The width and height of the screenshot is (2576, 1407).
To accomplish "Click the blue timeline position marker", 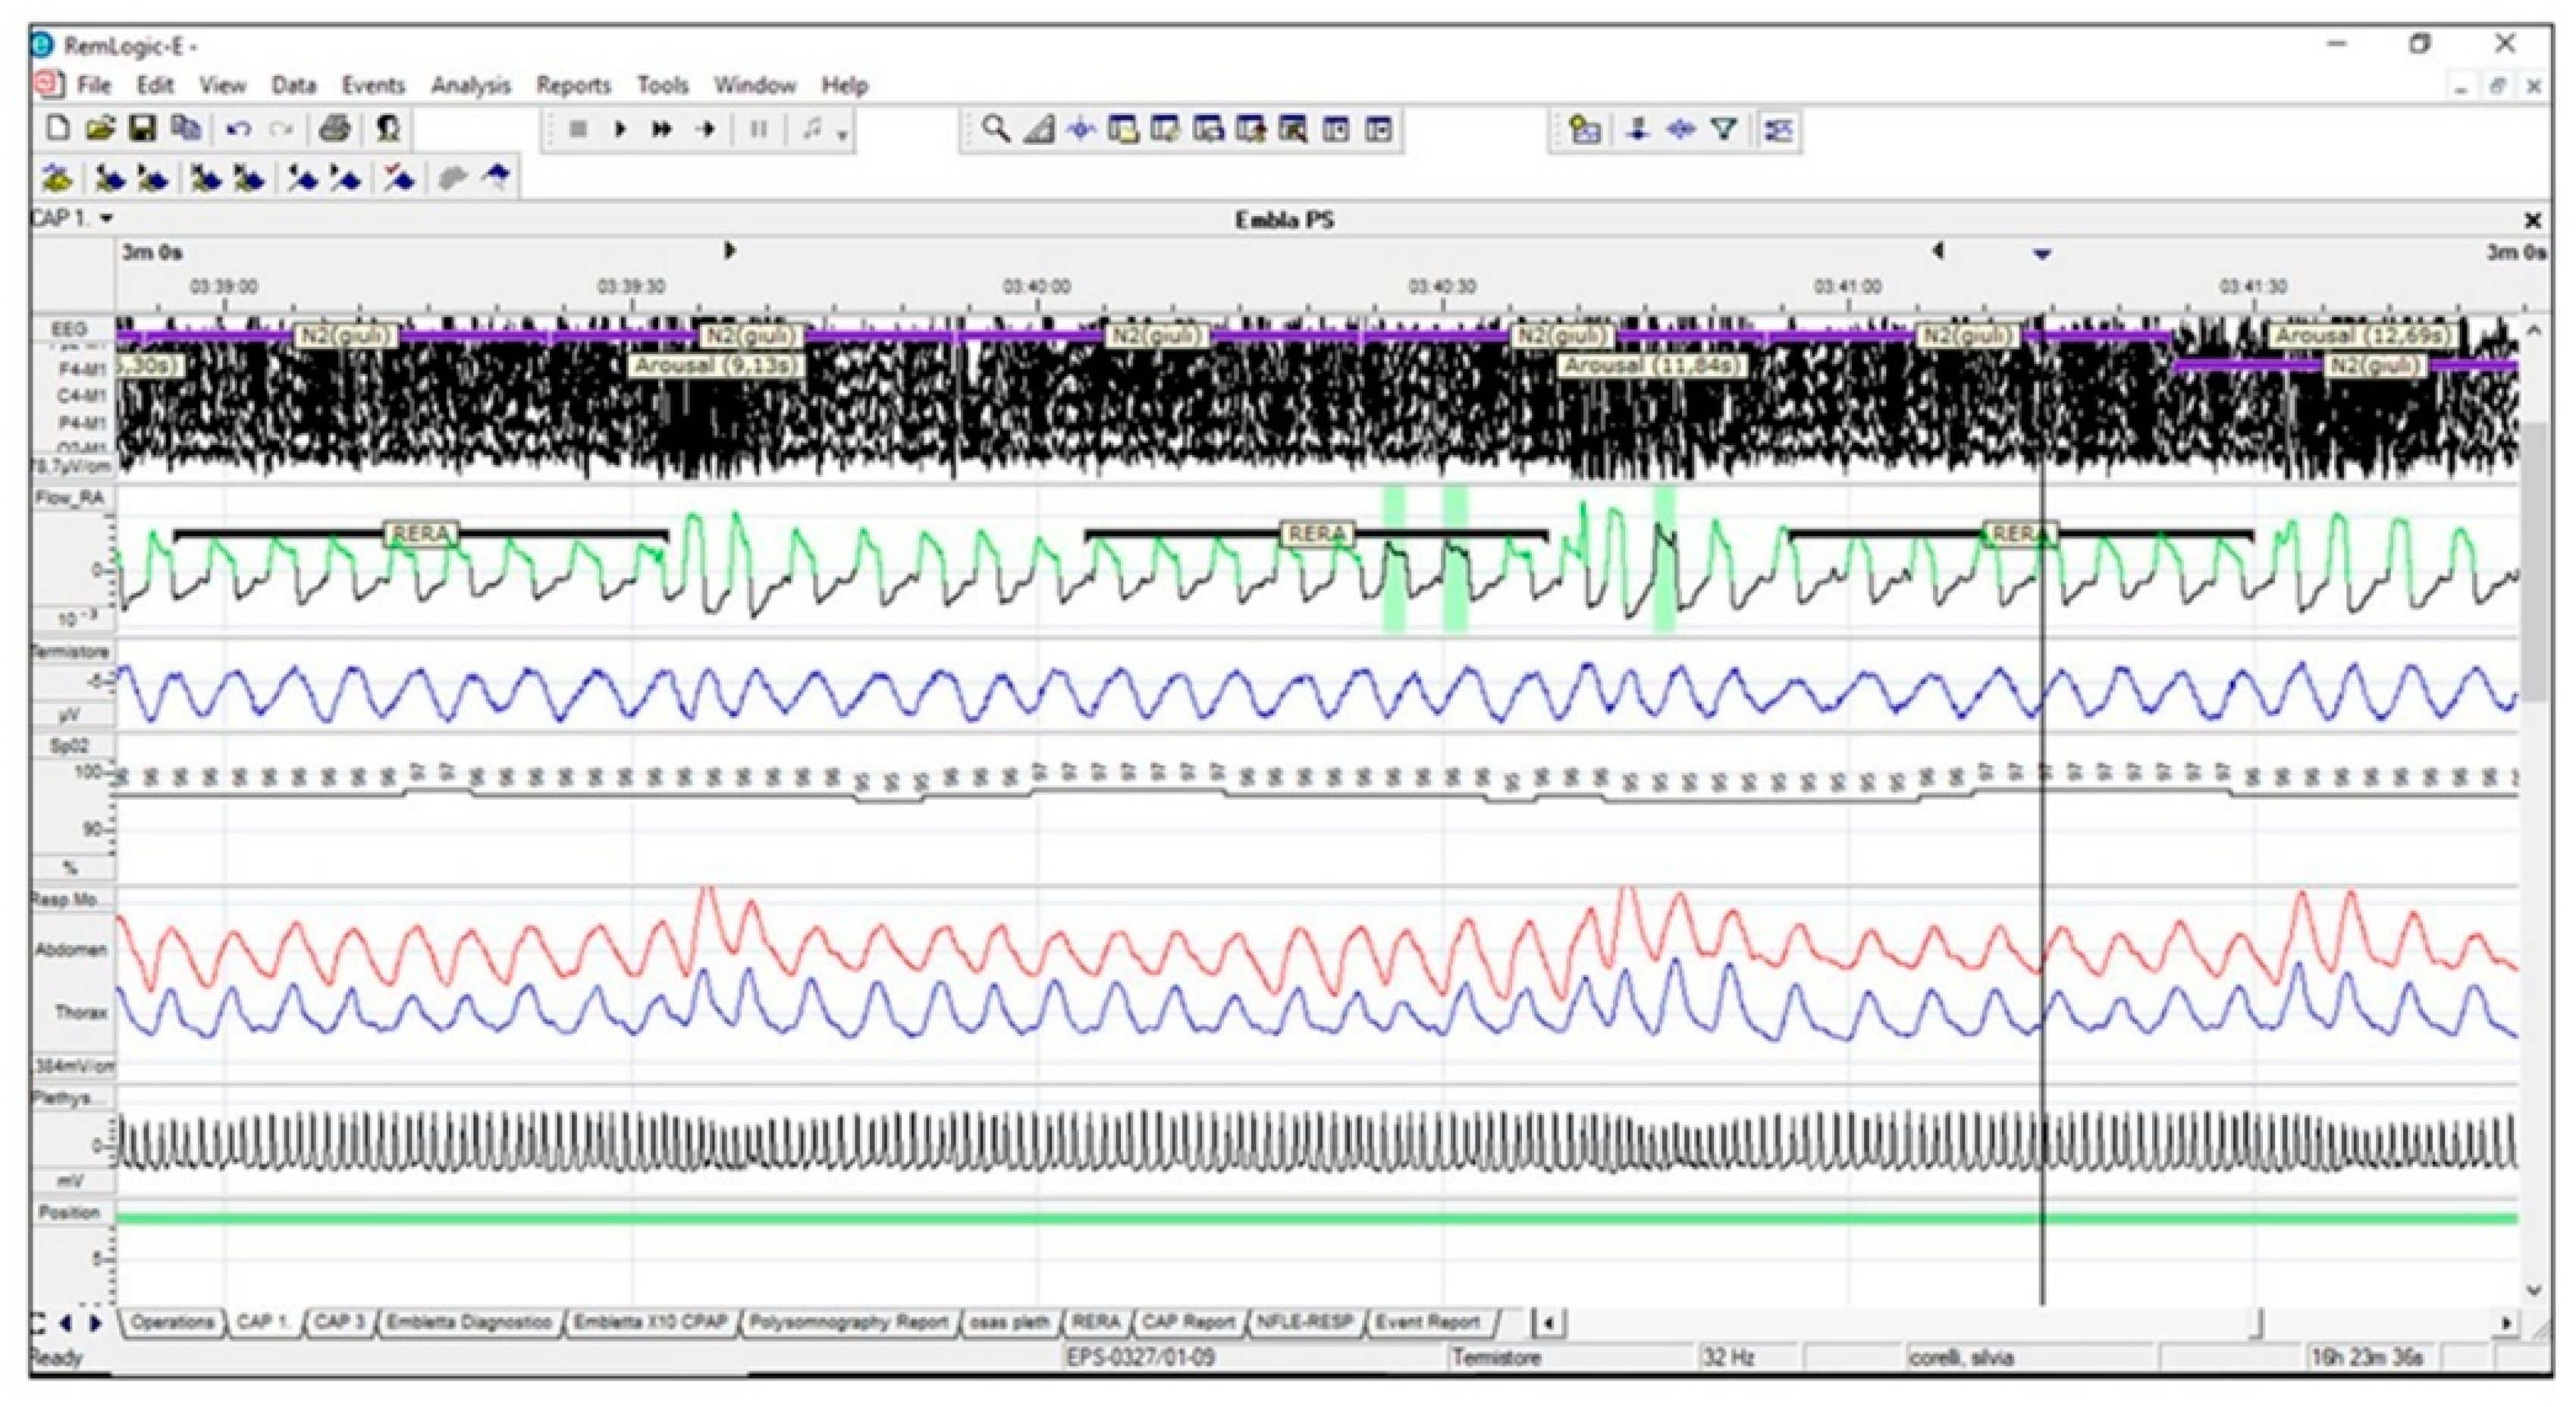I will point(2042,254).
